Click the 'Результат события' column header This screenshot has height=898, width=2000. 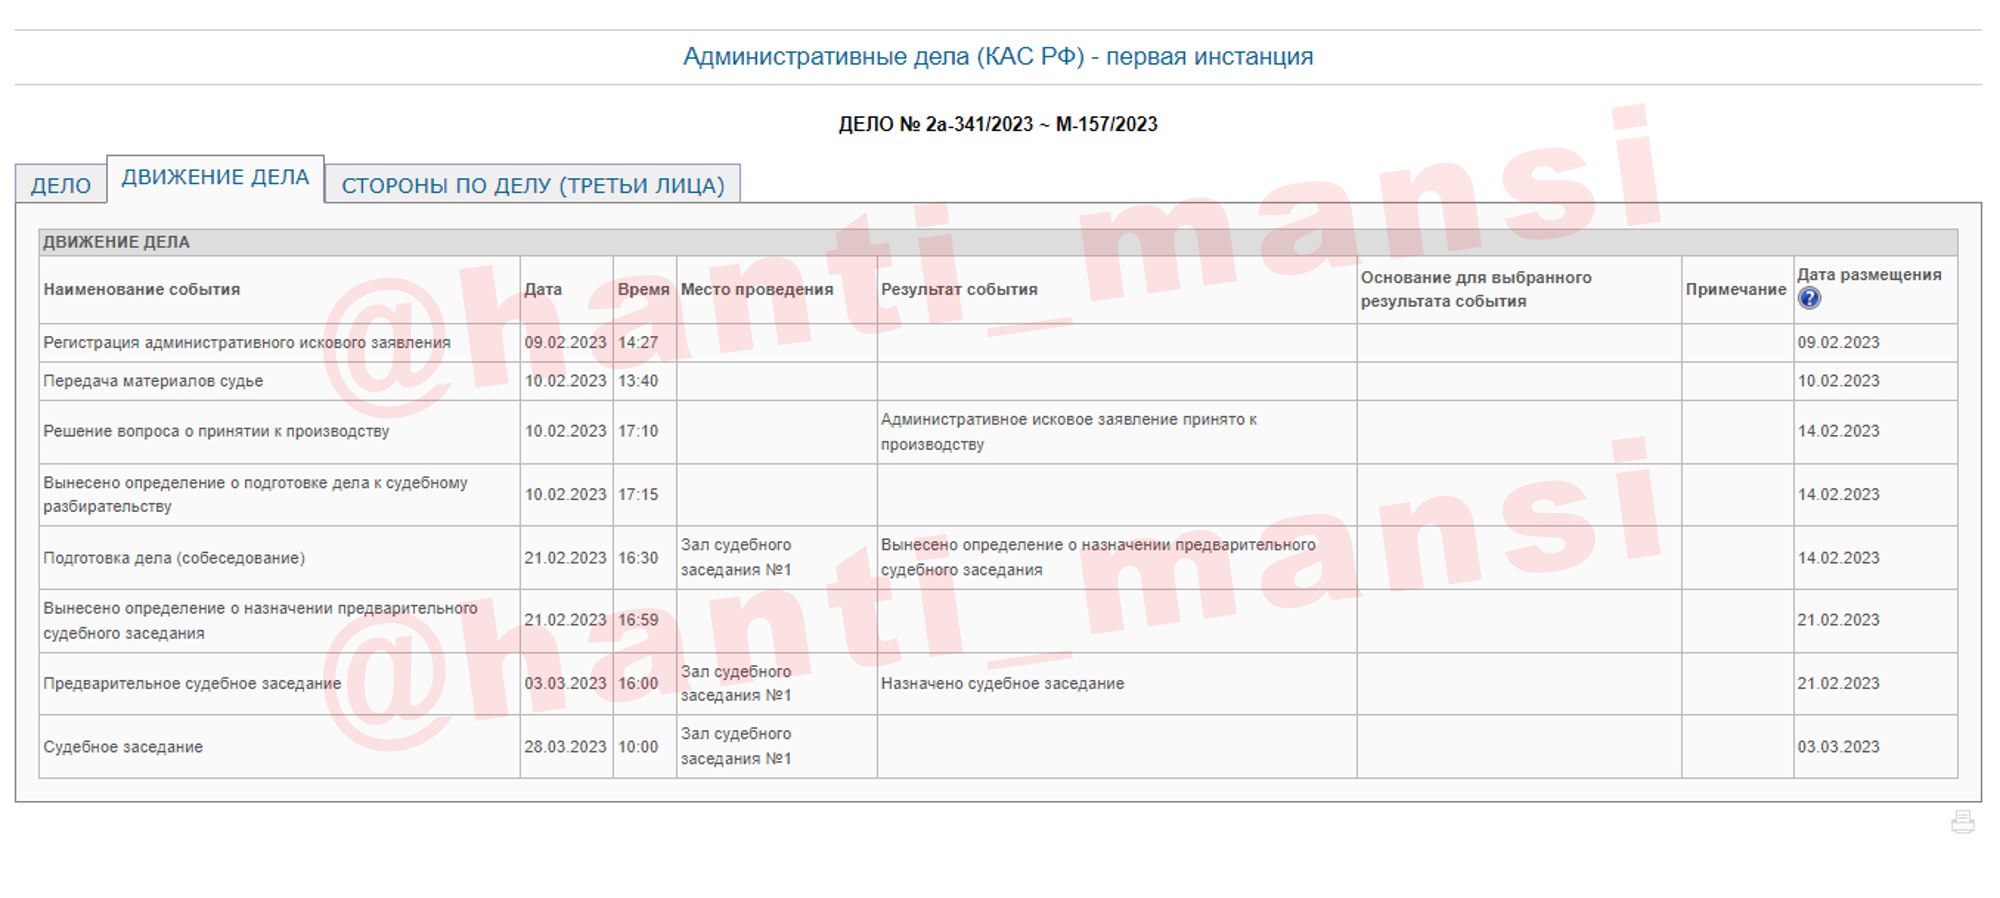pyautogui.click(x=959, y=289)
